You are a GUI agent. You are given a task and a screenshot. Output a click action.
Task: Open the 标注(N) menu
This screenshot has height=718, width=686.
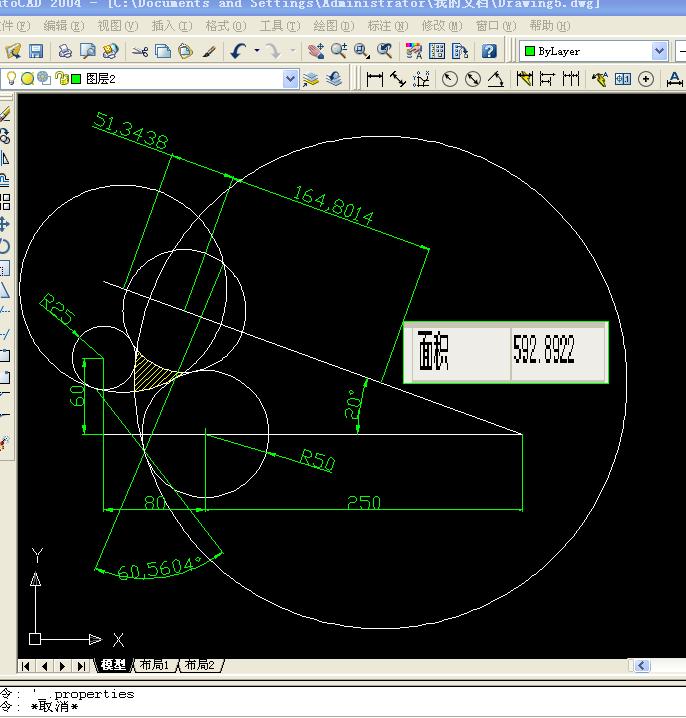[x=388, y=26]
